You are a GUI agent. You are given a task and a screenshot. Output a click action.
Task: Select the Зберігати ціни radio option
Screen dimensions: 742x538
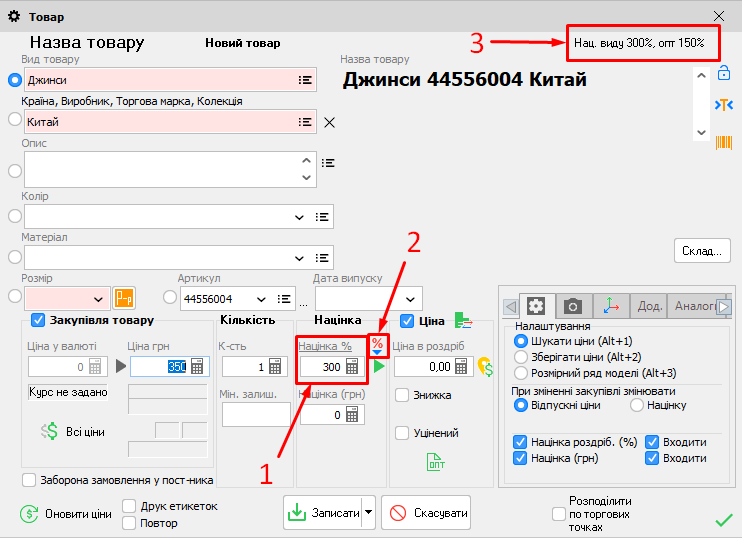point(520,357)
